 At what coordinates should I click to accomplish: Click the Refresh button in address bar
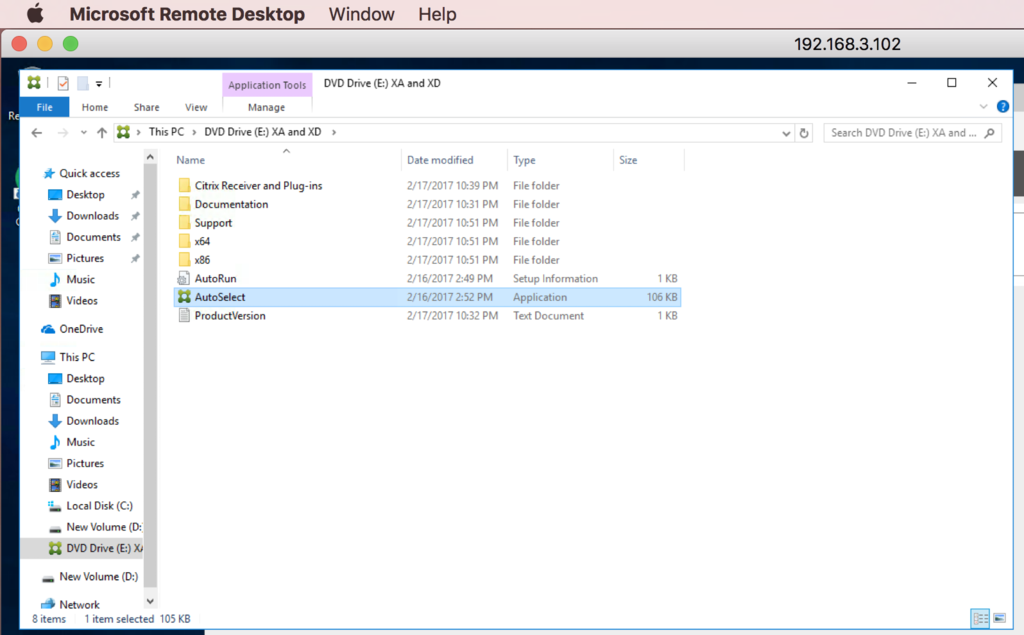(x=804, y=133)
